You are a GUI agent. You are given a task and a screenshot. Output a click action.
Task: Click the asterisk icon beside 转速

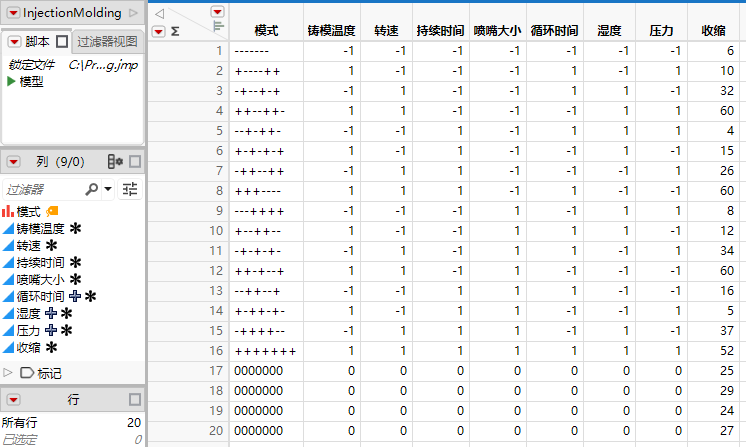(51, 245)
